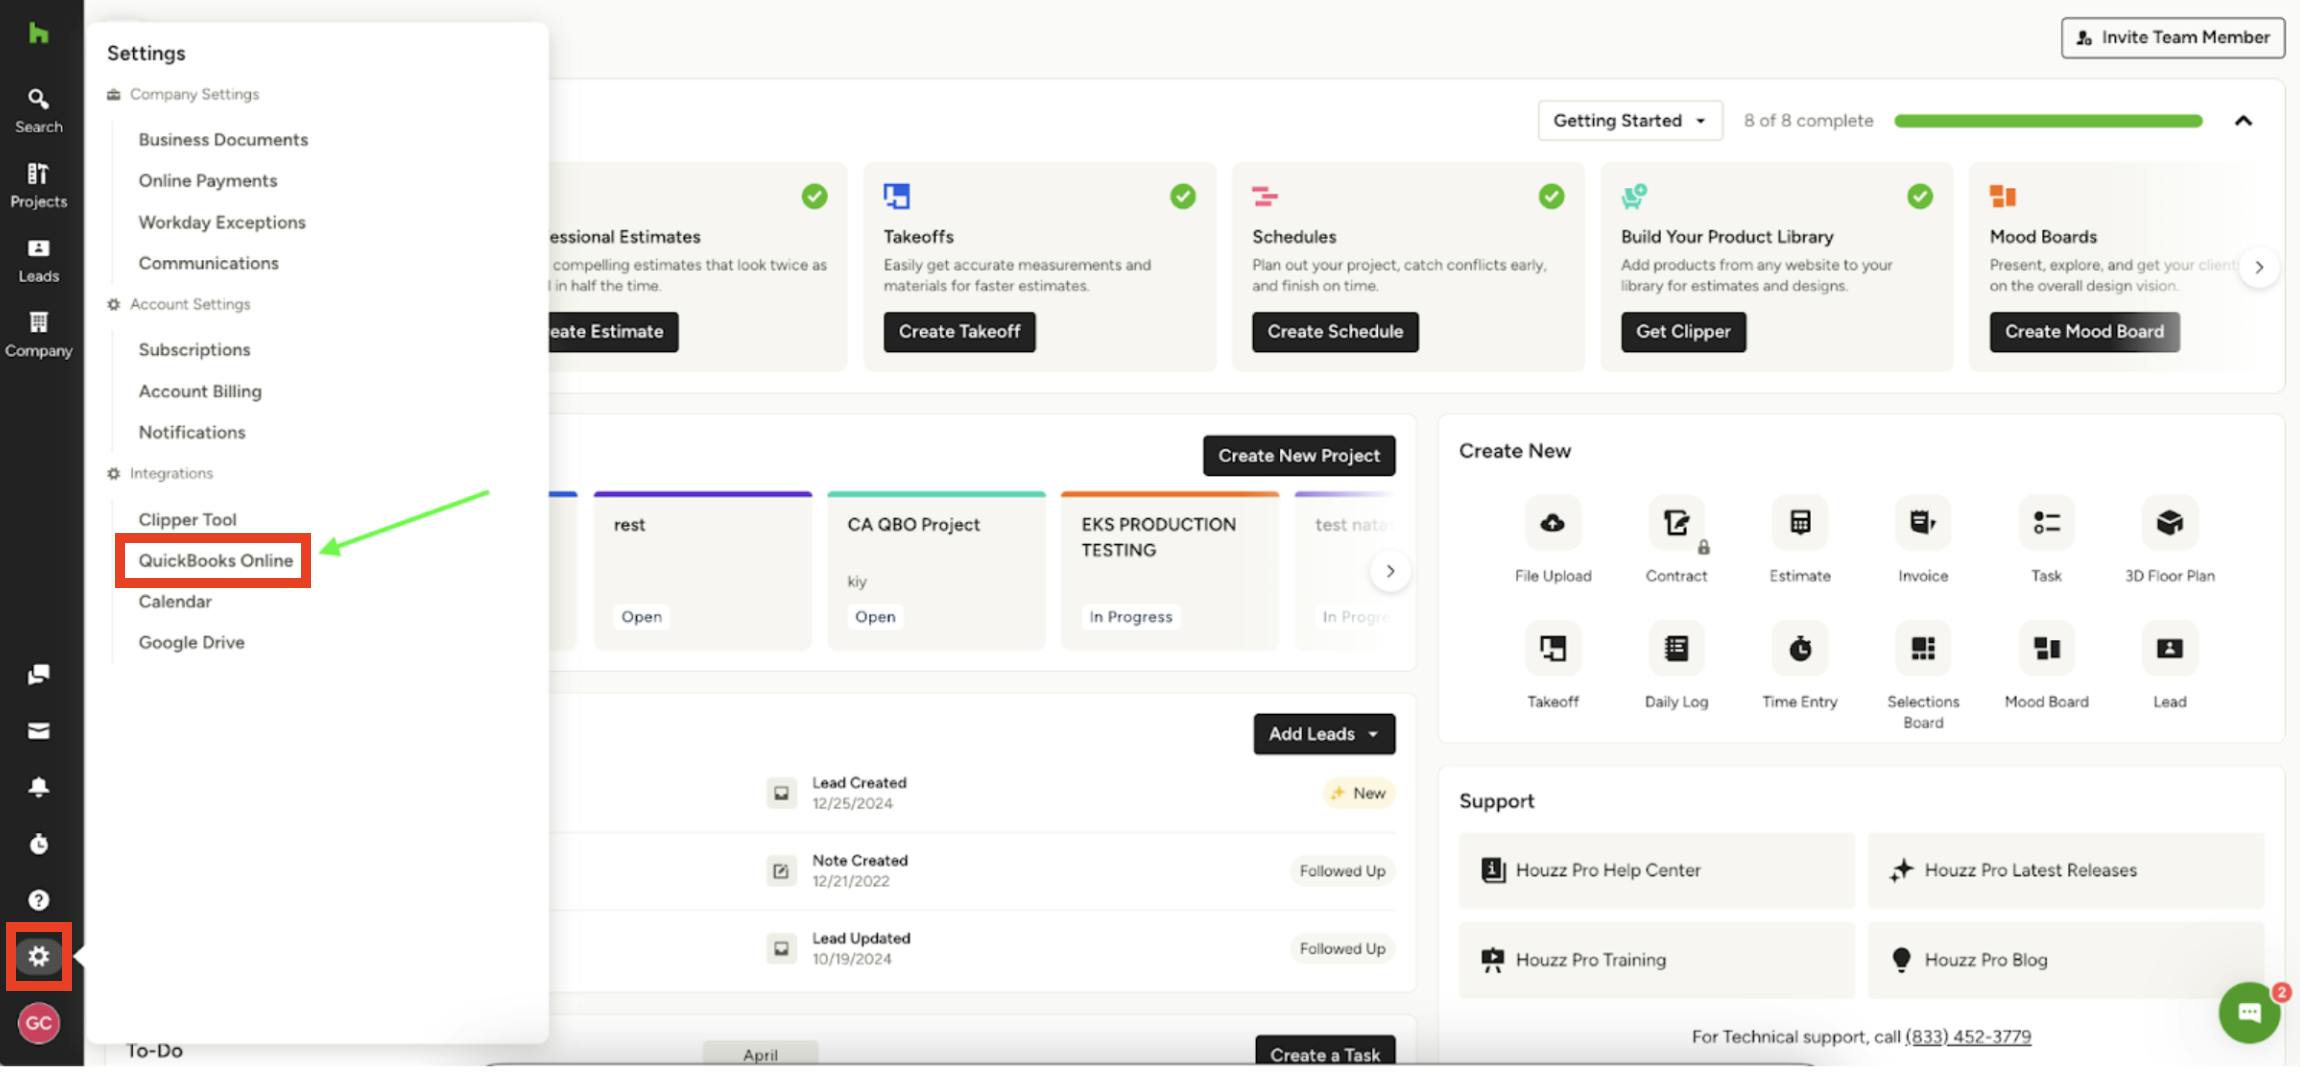
Task: Open the Leads icon in sidebar
Action: click(x=38, y=260)
